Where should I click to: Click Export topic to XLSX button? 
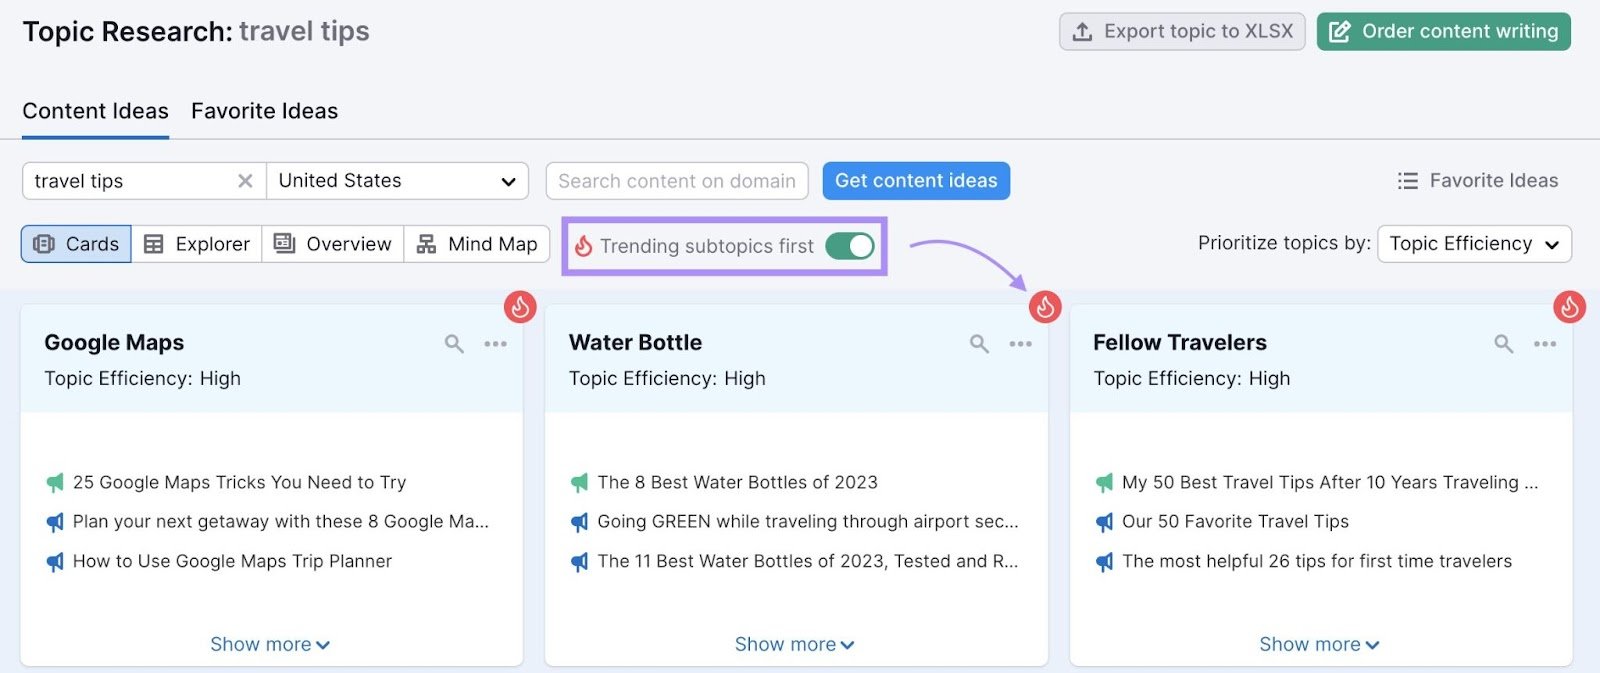tap(1182, 32)
